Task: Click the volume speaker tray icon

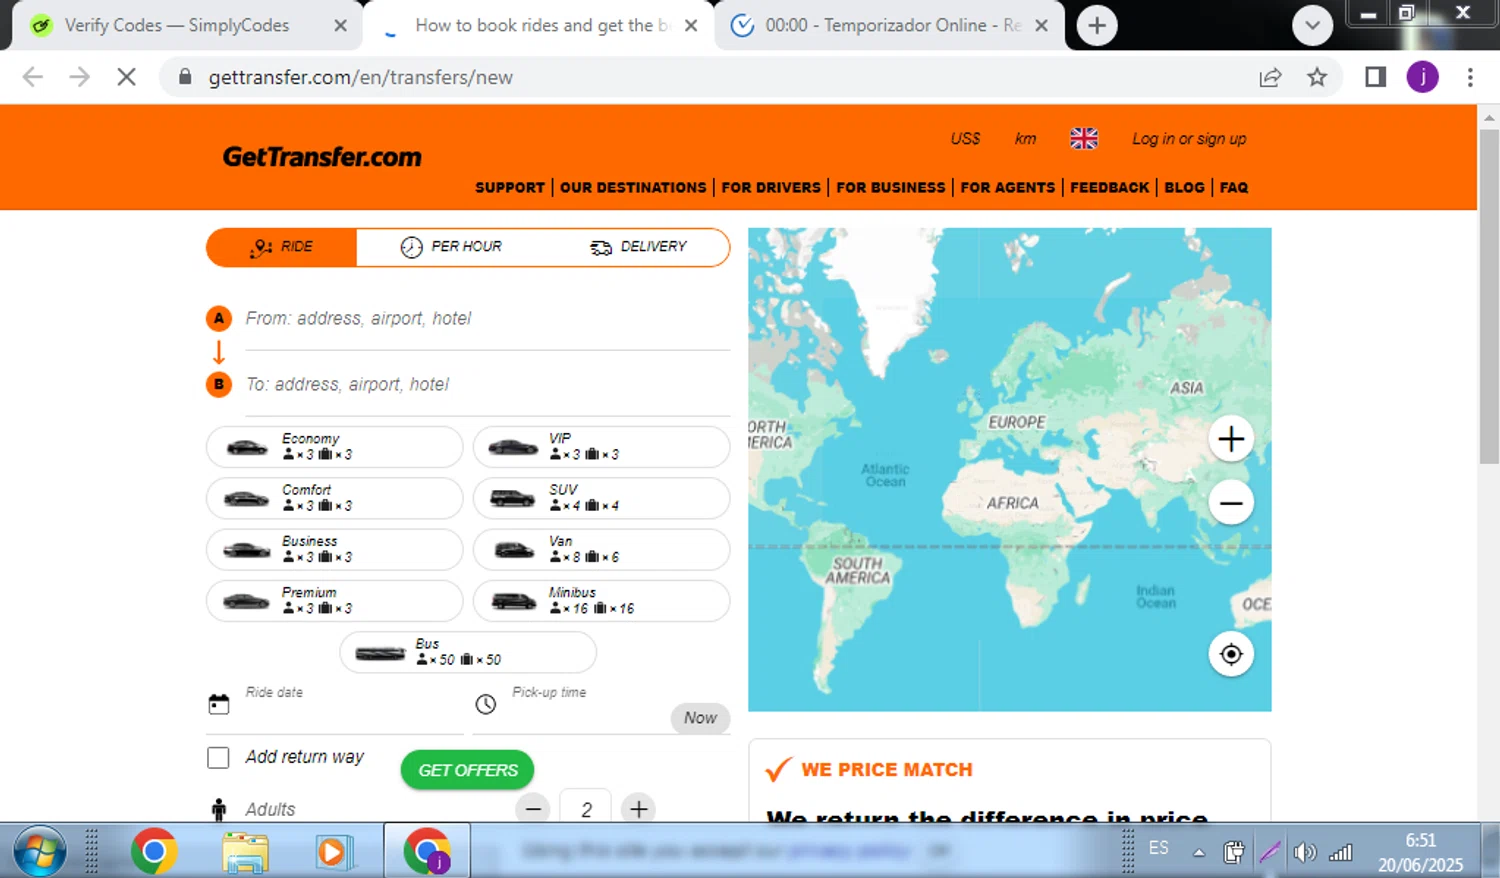Action: (1305, 852)
